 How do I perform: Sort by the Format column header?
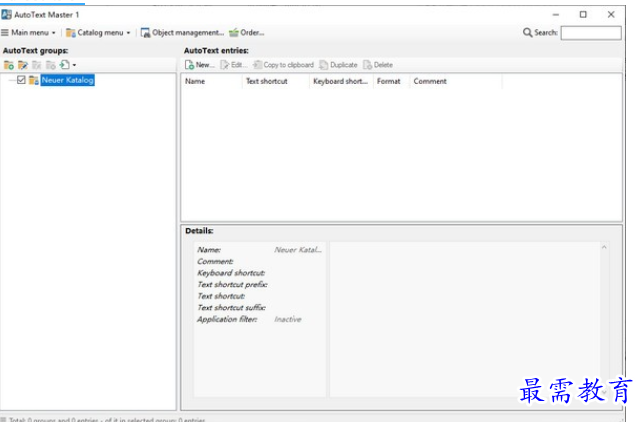pos(391,81)
